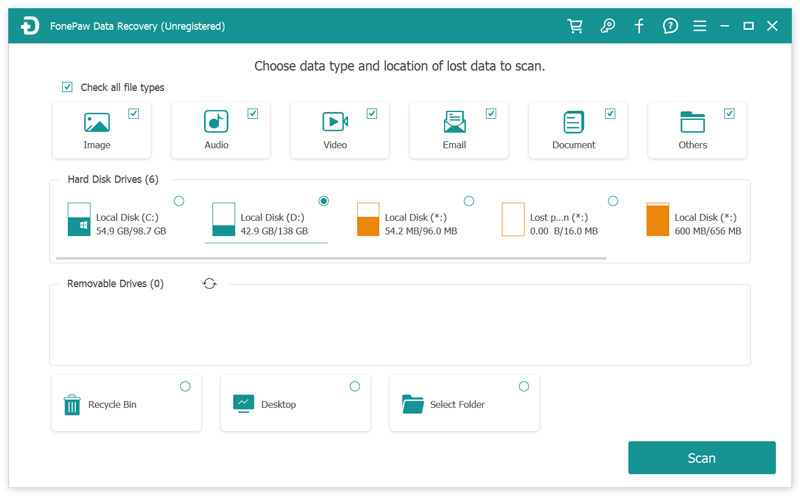The image size is (800, 496).
Task: Click the Video file type tile
Action: click(335, 130)
